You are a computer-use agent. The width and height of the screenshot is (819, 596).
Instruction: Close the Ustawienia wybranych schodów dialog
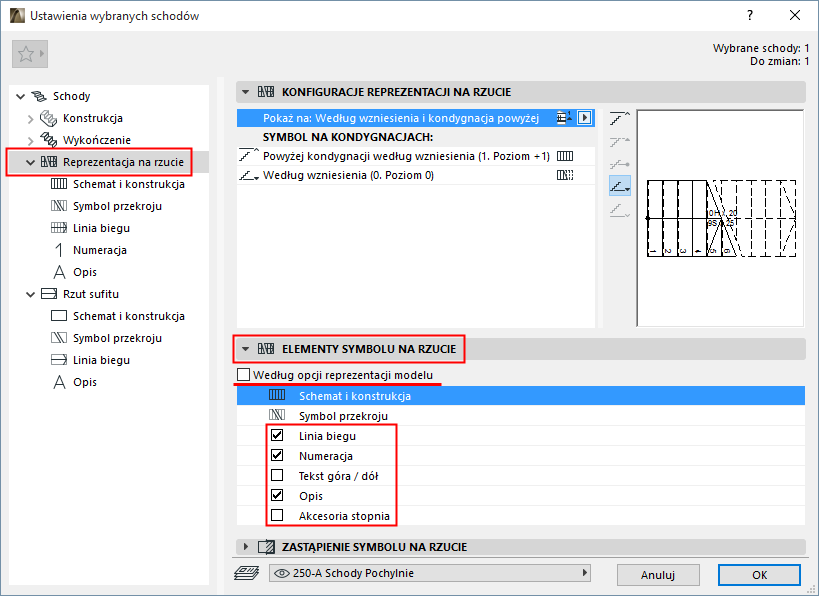coord(795,15)
